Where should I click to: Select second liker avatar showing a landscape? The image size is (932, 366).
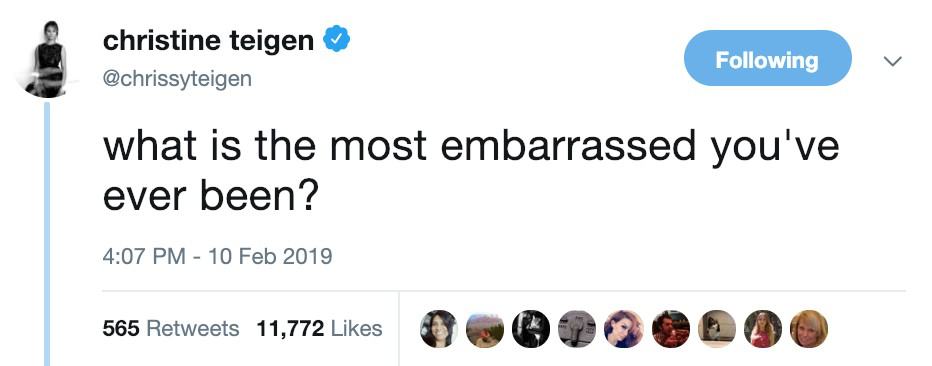485,329
